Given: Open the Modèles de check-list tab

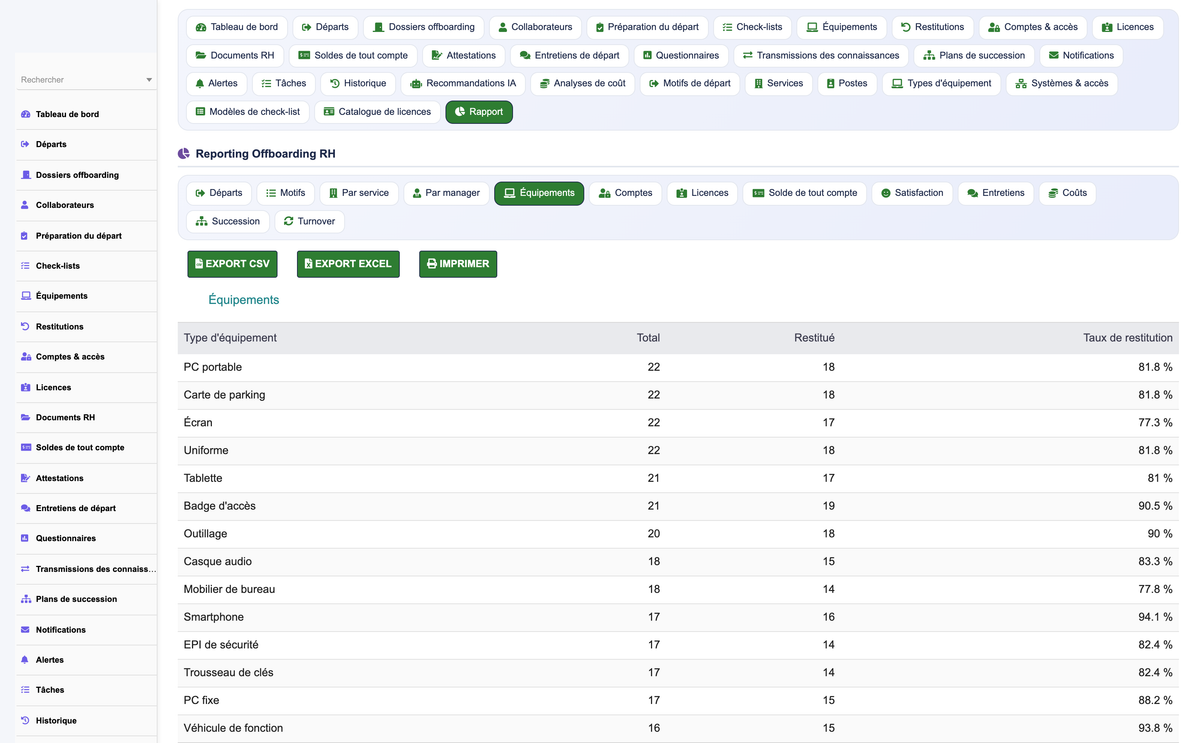Looking at the screenshot, I should (248, 112).
